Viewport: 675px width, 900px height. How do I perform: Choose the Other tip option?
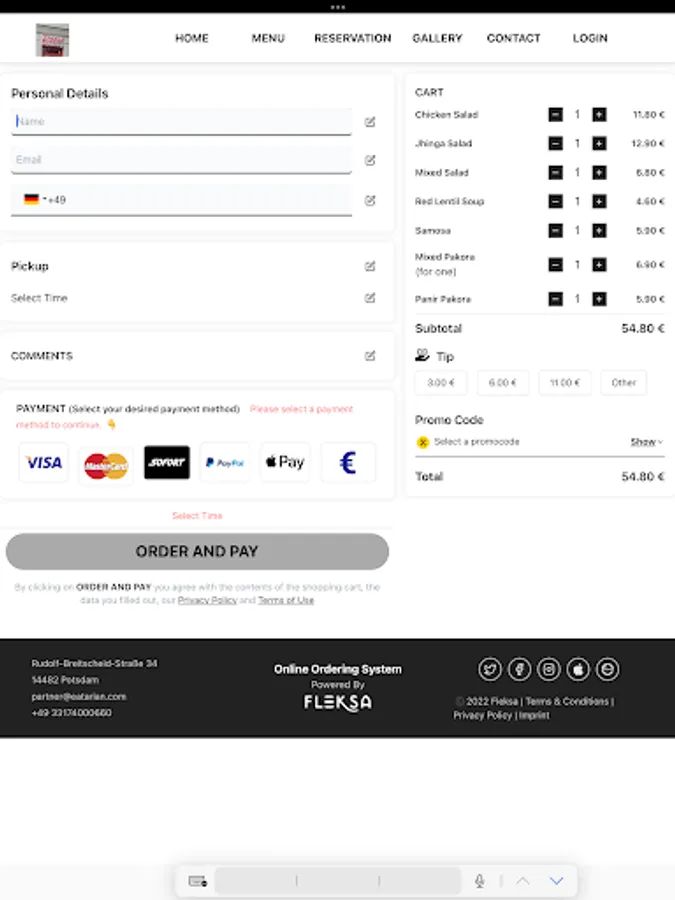coord(624,382)
